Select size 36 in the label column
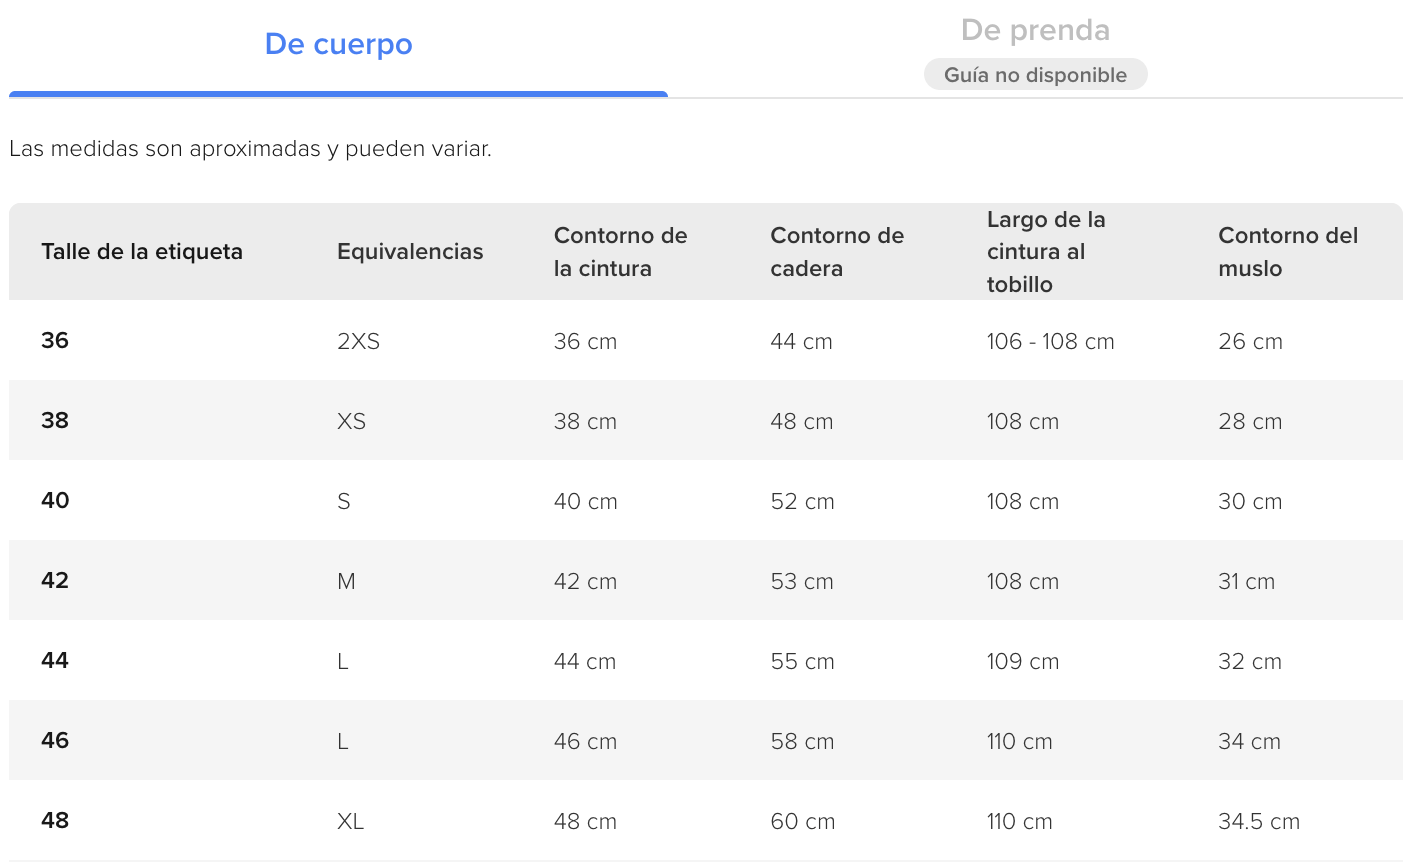The height and width of the screenshot is (862, 1414). coord(55,341)
